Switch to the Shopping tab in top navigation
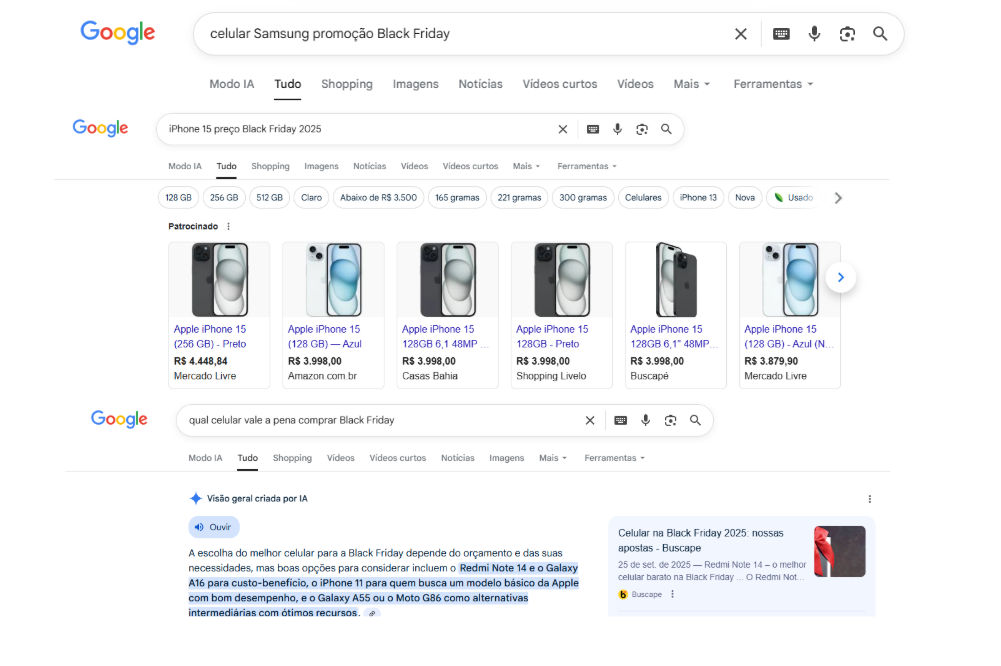The width and height of the screenshot is (1001, 666). tap(346, 84)
